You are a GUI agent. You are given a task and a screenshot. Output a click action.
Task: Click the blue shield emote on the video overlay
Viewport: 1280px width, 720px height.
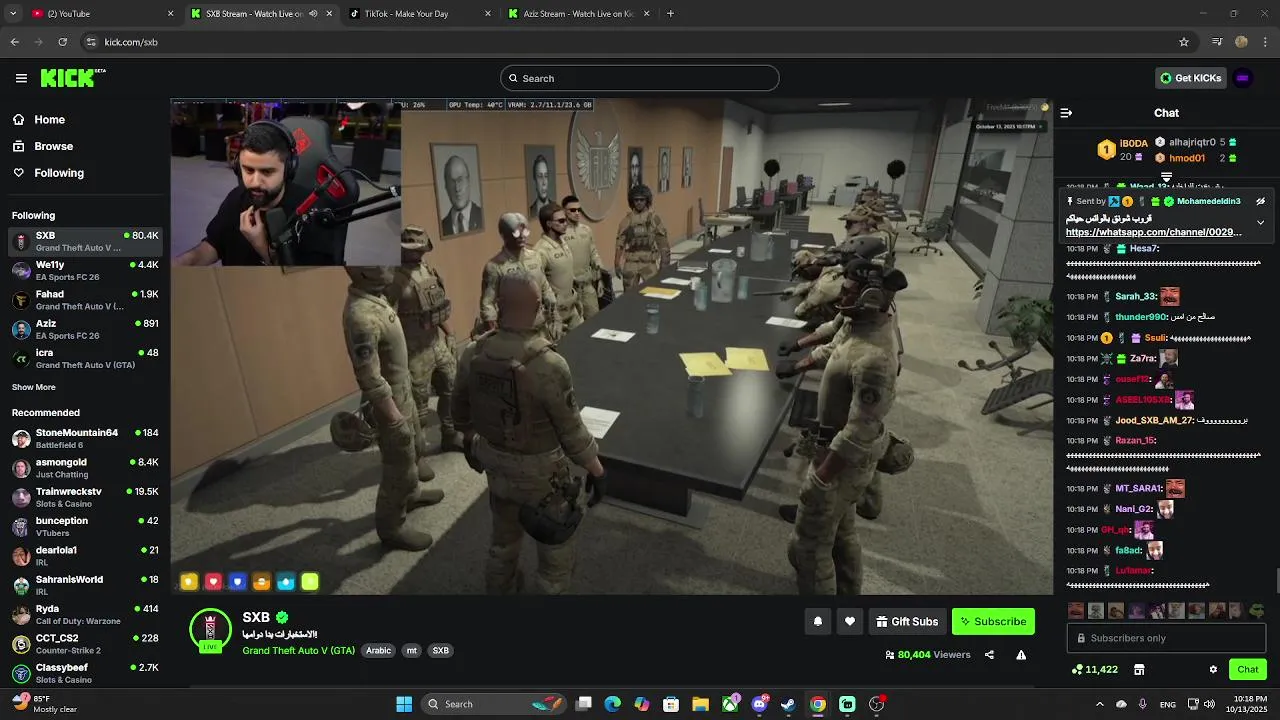click(237, 581)
